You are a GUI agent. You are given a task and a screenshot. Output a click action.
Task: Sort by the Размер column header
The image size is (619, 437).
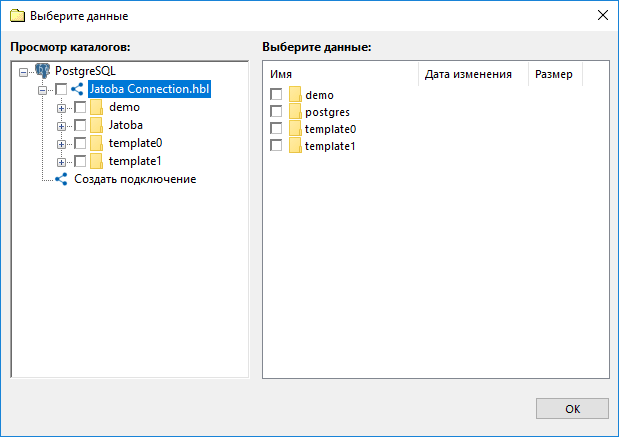pyautogui.click(x=555, y=74)
